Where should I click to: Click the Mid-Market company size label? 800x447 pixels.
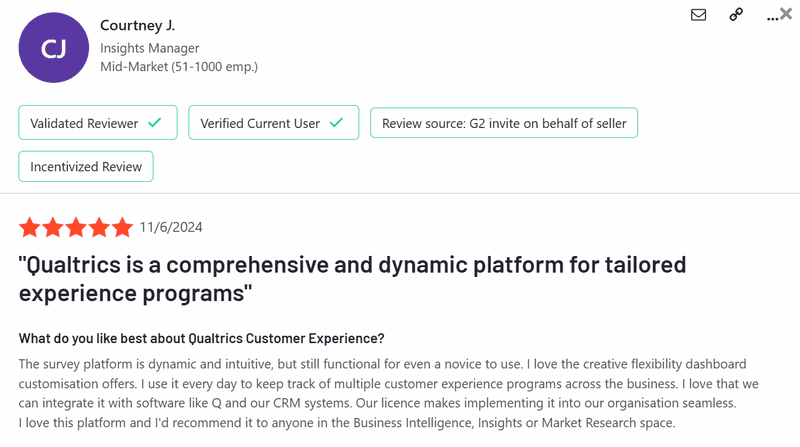tap(179, 67)
